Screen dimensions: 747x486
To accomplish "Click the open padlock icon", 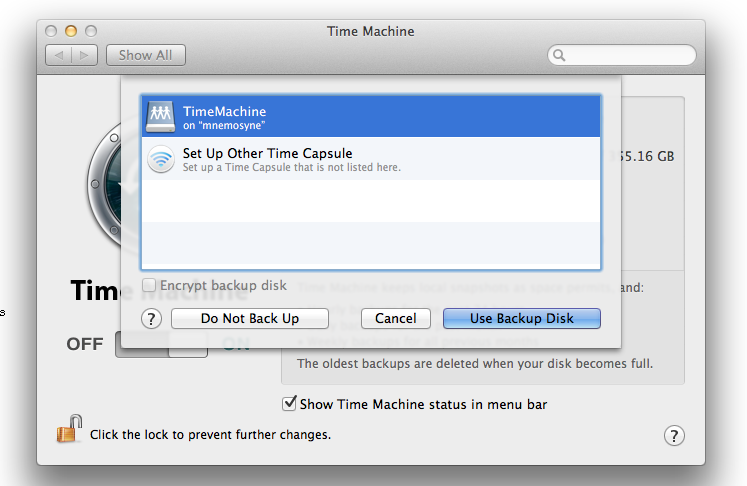I will pyautogui.click(x=70, y=429).
